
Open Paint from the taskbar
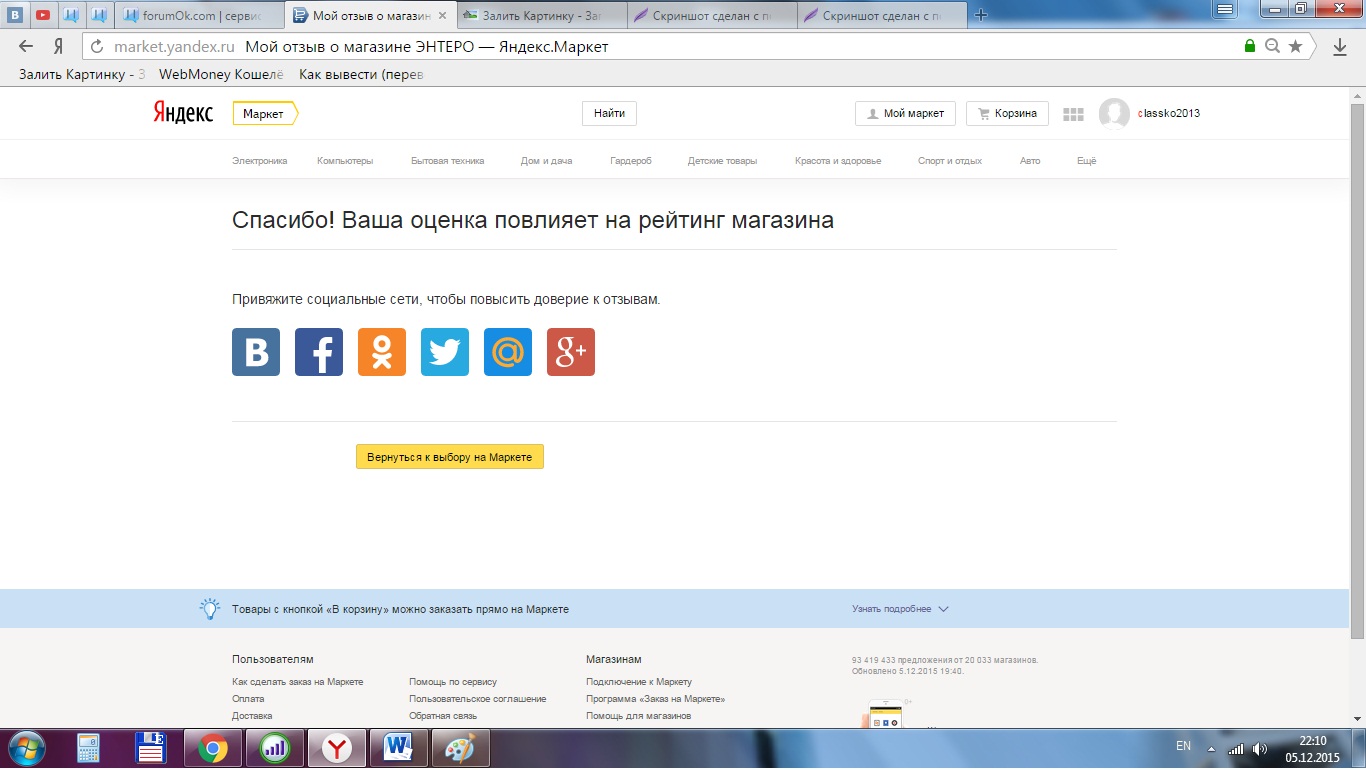(460, 748)
